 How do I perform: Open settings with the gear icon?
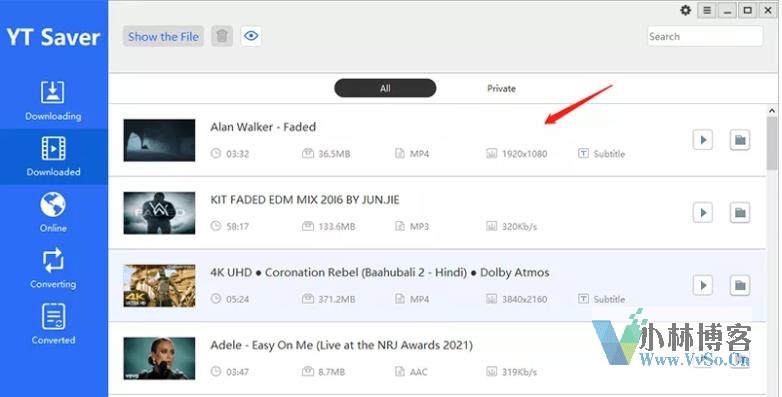(686, 10)
